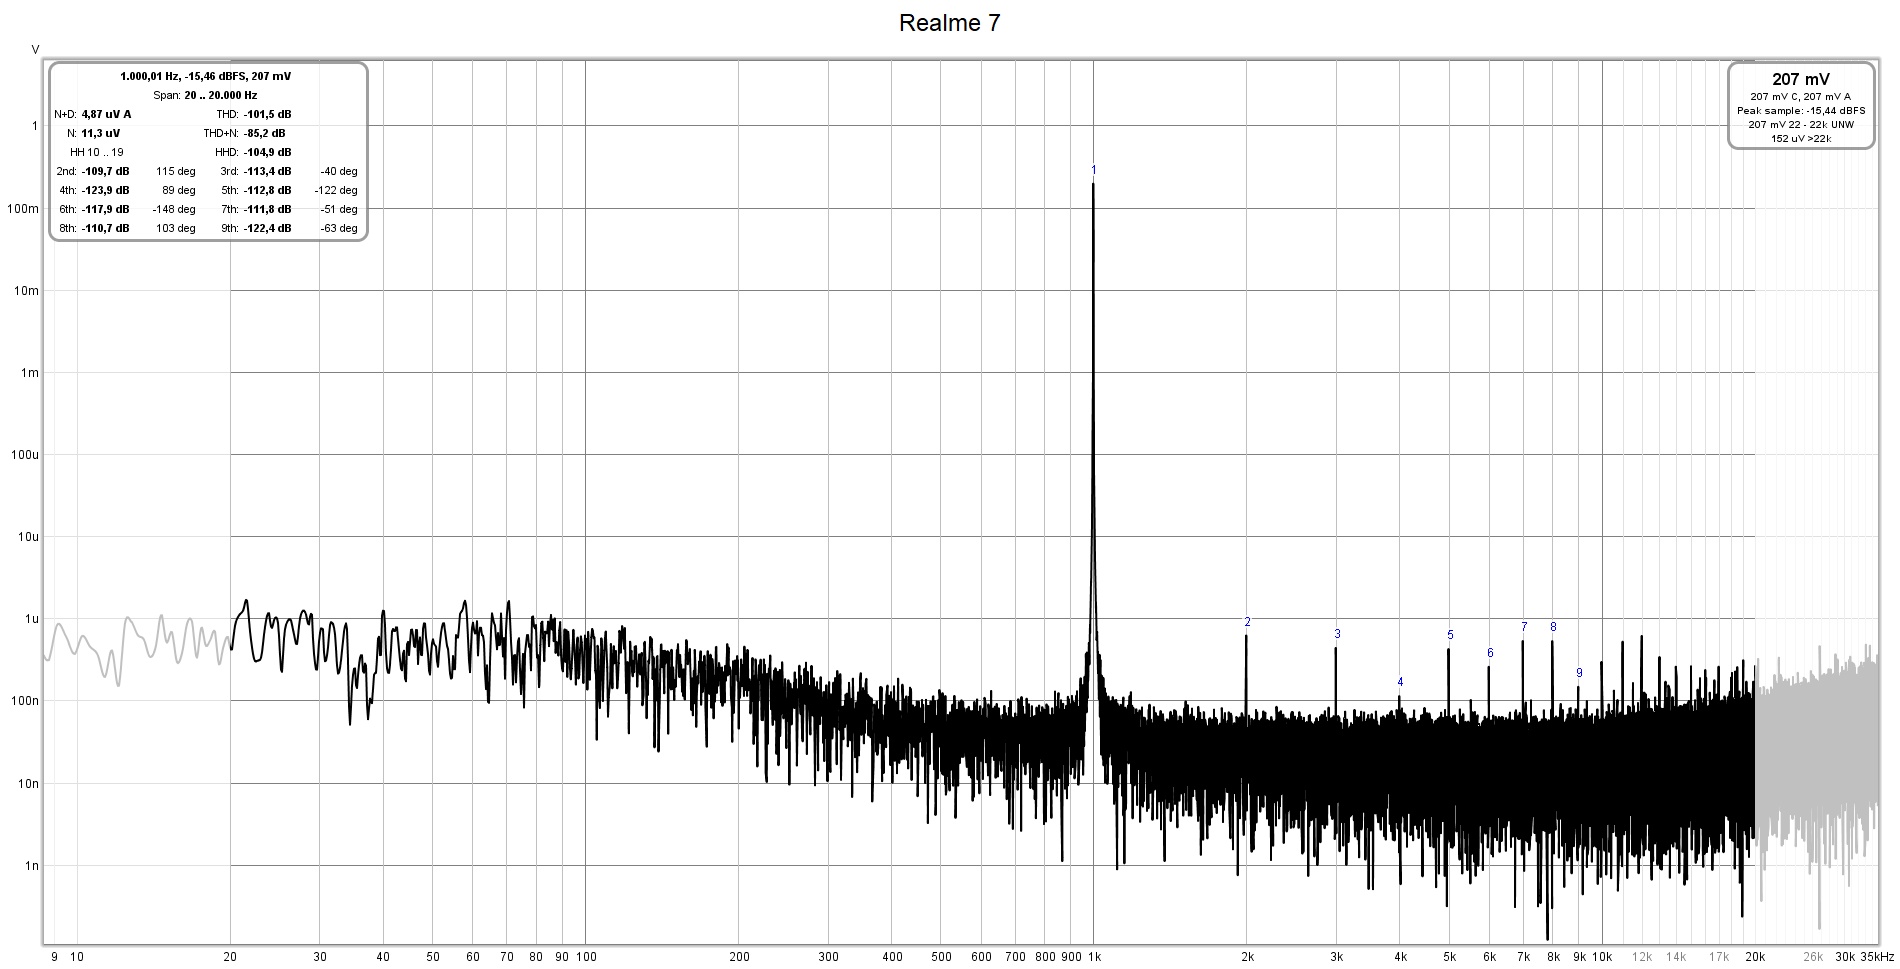Click the THD value "-101,5 dB"

pyautogui.click(x=267, y=114)
